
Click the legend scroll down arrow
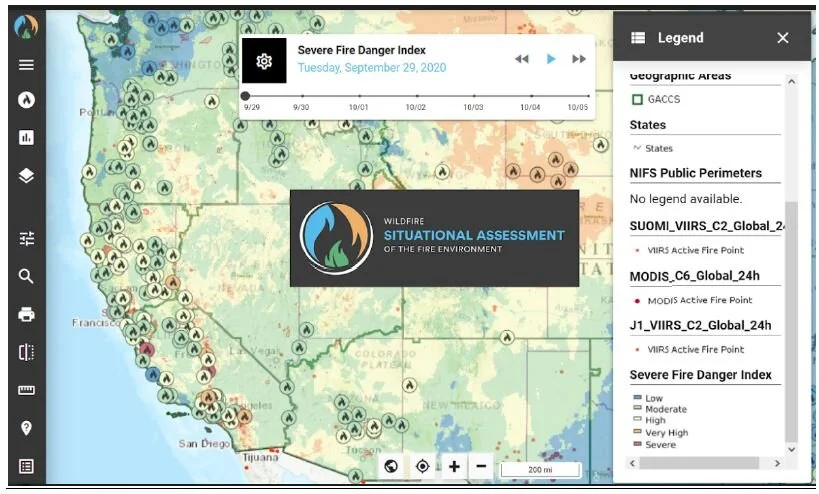point(792,449)
